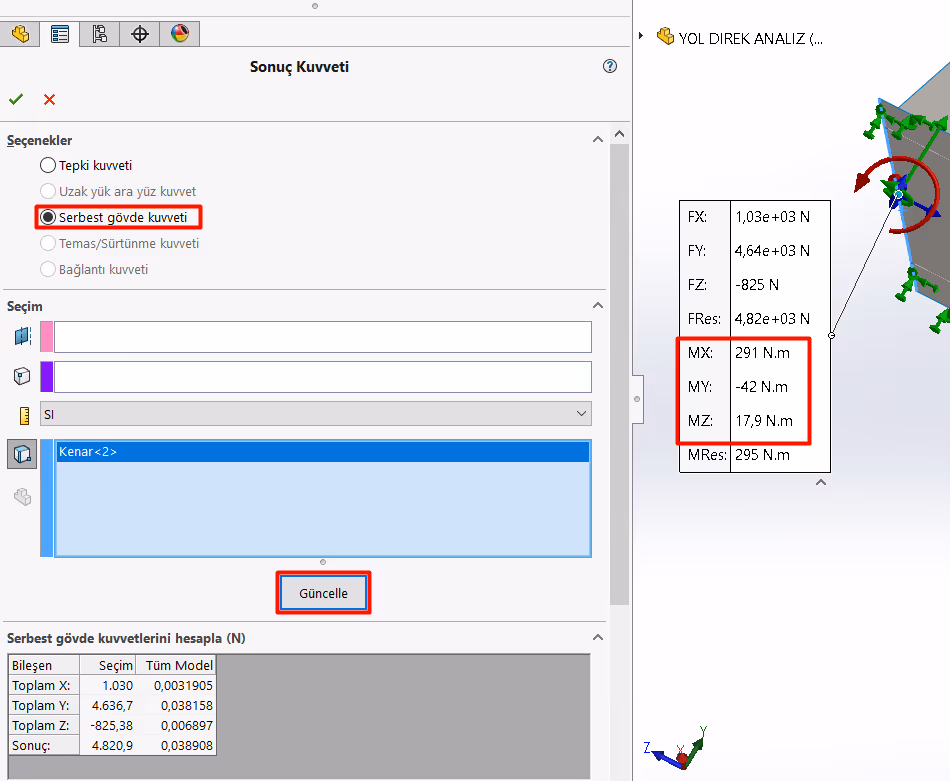Screen dimensions: 950x781
Task: Click the Toplam X: row label
Action: [x=44, y=685]
